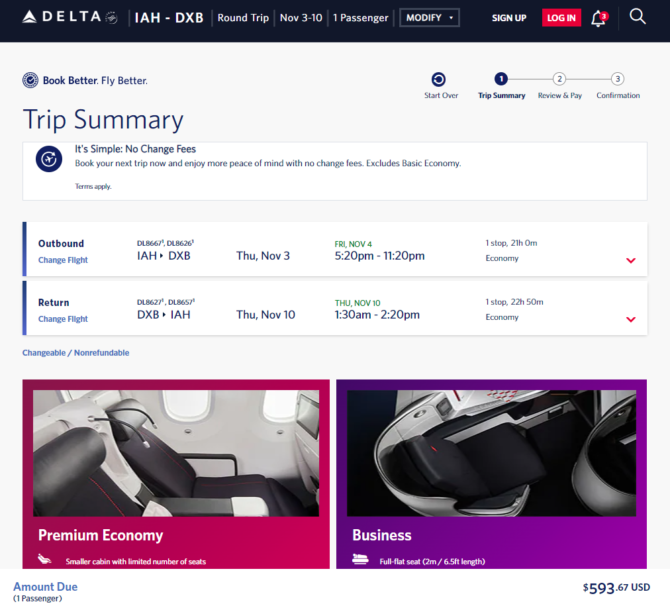Click the Thu, Nov 3 outbound date
The image size is (670, 604).
tap(263, 256)
